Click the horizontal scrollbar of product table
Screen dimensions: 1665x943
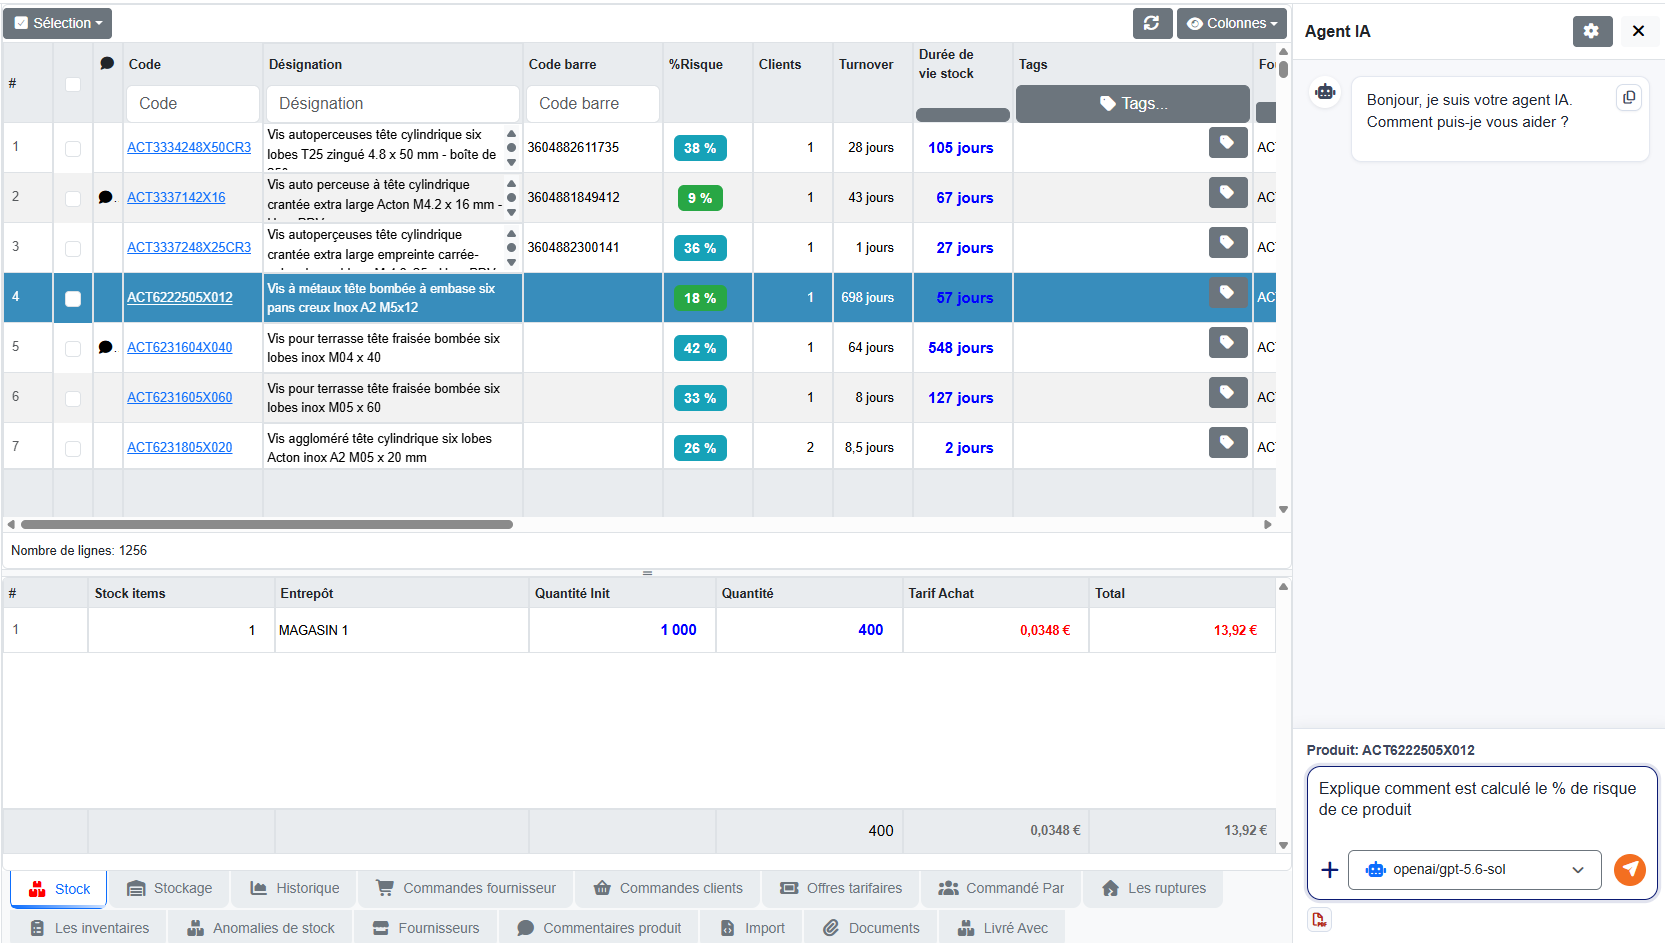267,524
